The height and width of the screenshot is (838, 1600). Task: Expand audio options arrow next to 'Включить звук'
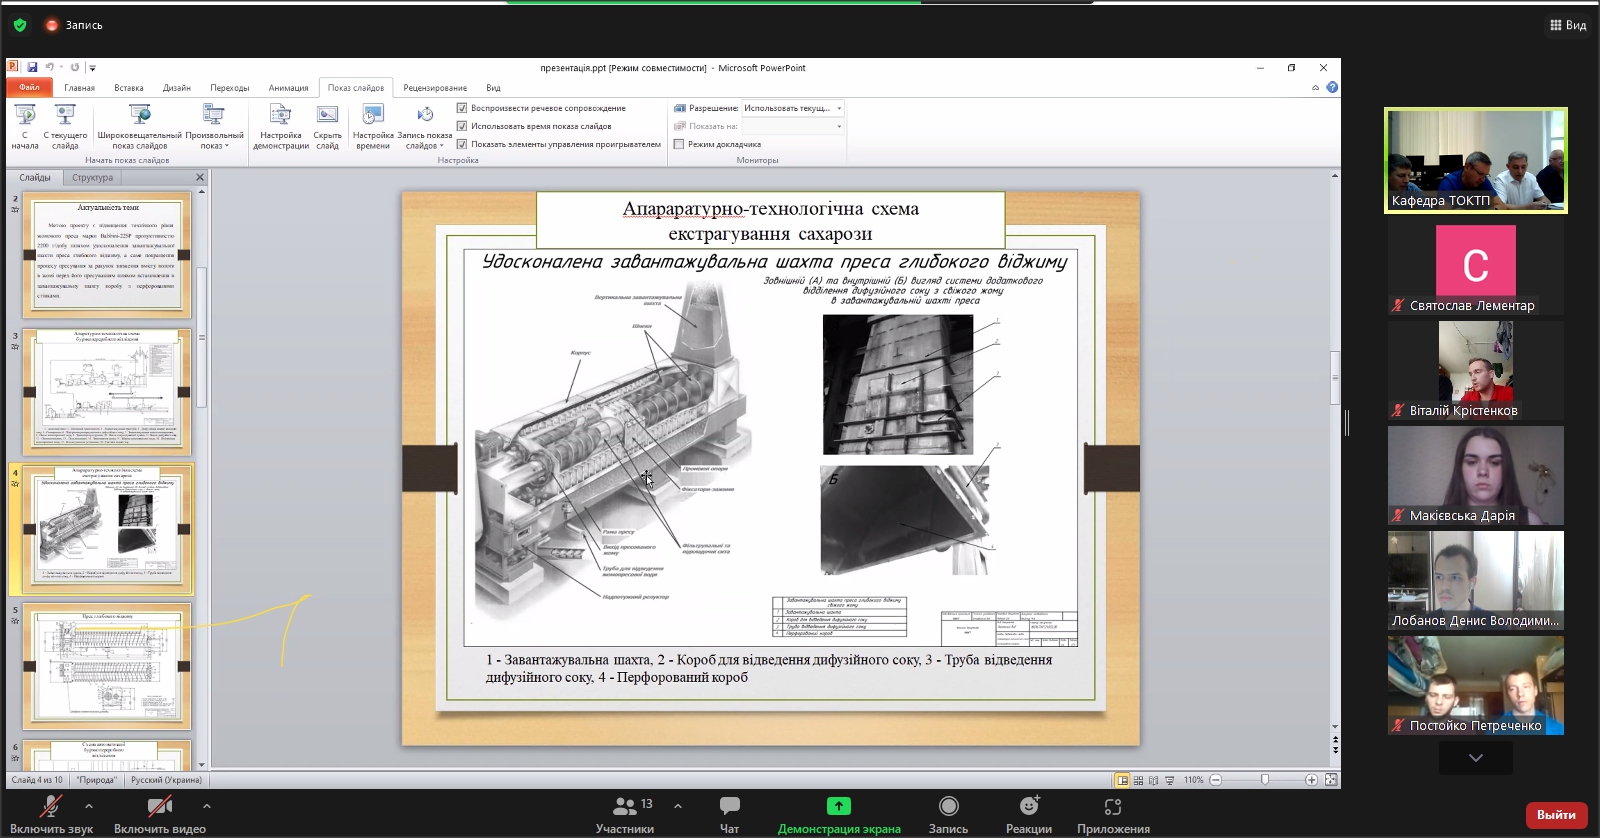pos(89,806)
